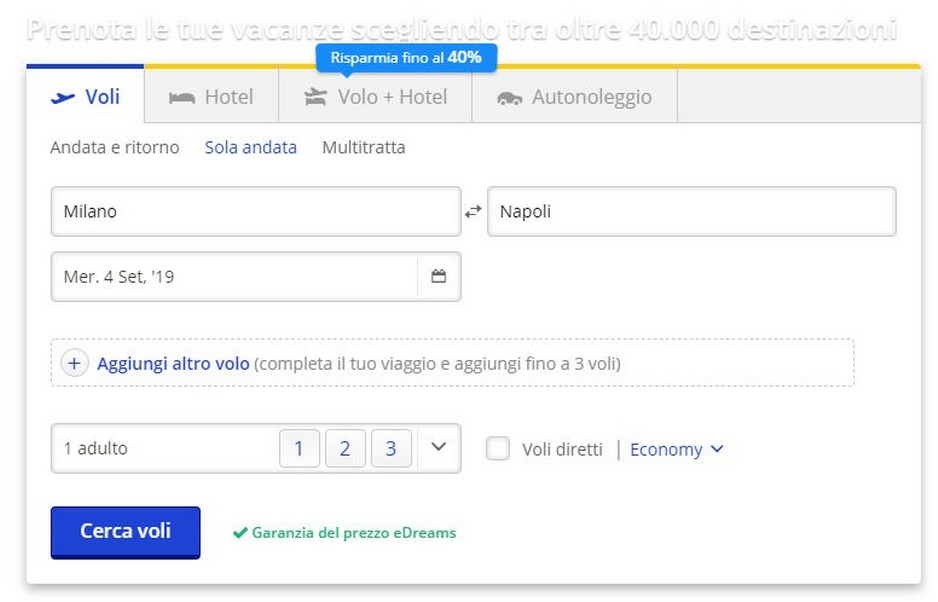Click the airplane icon on the Voli tab
The width and height of the screenshot is (938, 602).
[63, 97]
